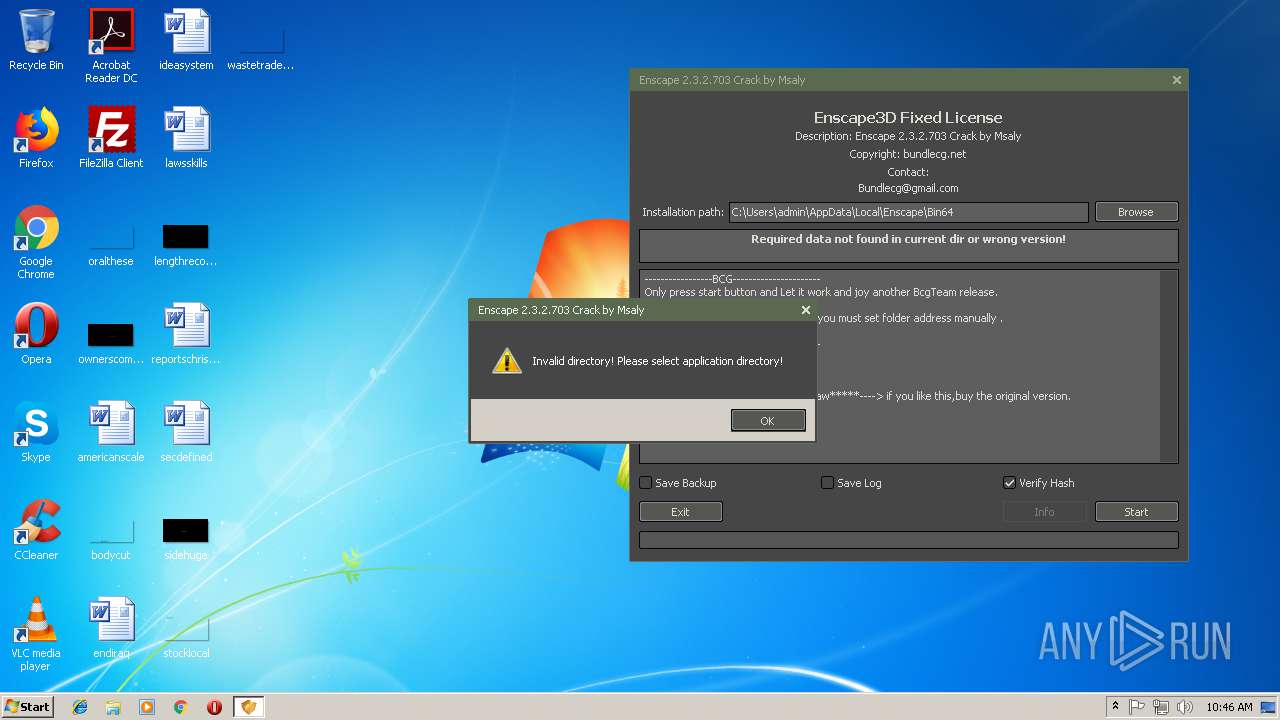Uncheck the Verify Hash checkbox
Screen dimensions: 1280x720
pos(1009,483)
